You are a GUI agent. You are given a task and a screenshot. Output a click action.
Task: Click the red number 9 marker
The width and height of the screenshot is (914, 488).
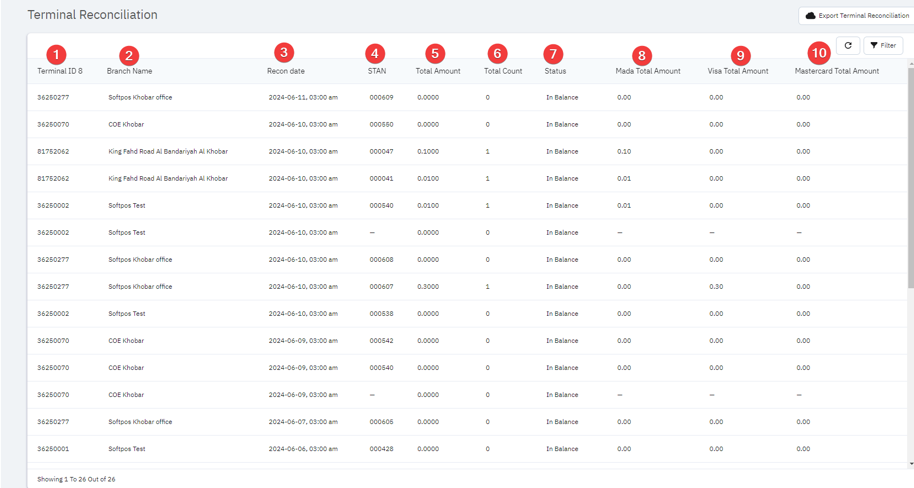(x=740, y=56)
